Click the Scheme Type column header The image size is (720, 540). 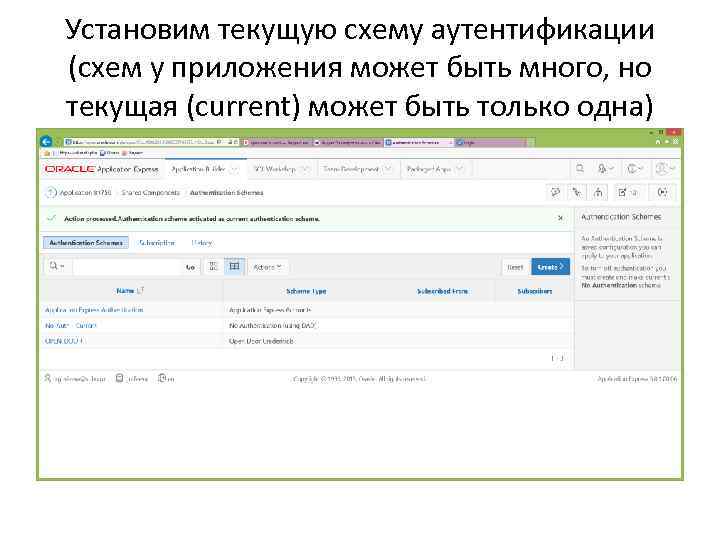click(306, 291)
